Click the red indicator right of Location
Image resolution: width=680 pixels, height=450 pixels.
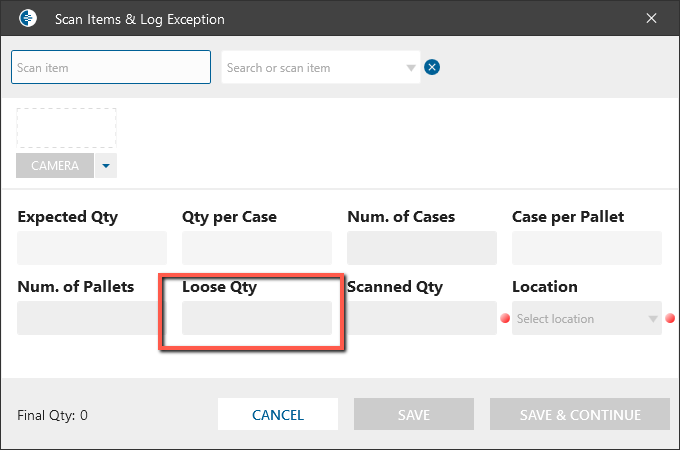coord(670,319)
